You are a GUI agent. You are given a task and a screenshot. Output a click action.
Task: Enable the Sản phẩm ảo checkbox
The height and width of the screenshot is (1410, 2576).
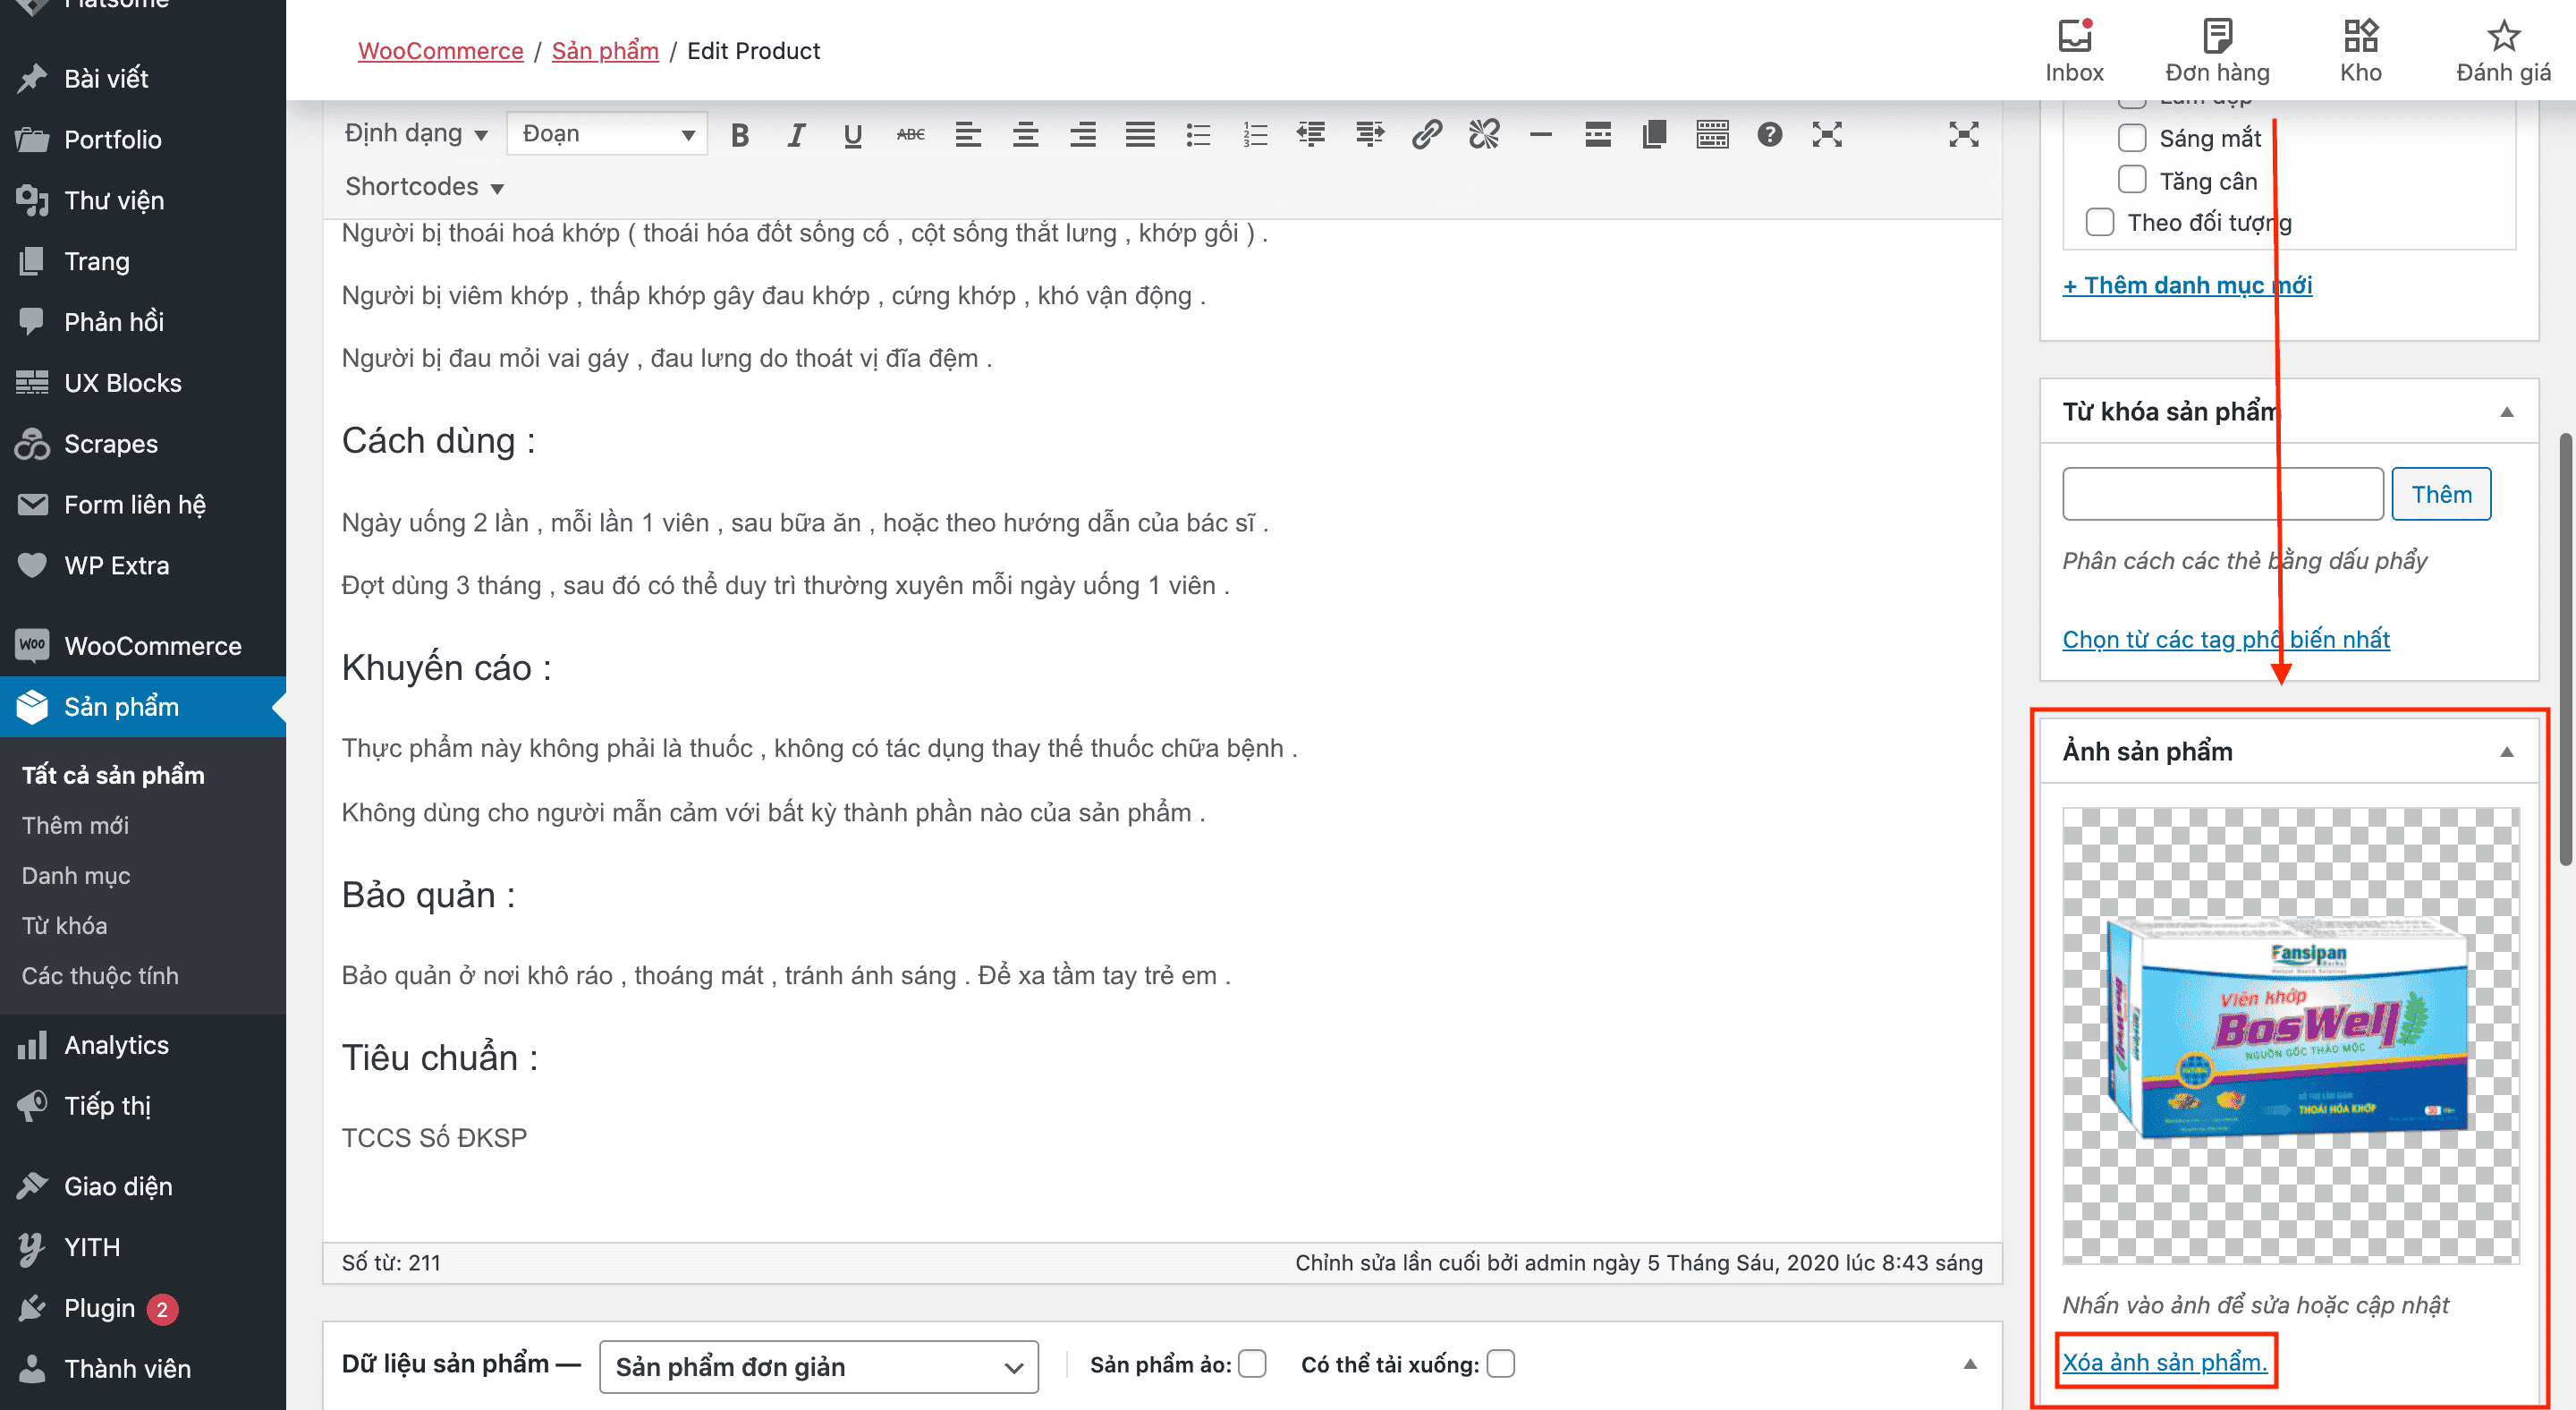pos(1252,1364)
